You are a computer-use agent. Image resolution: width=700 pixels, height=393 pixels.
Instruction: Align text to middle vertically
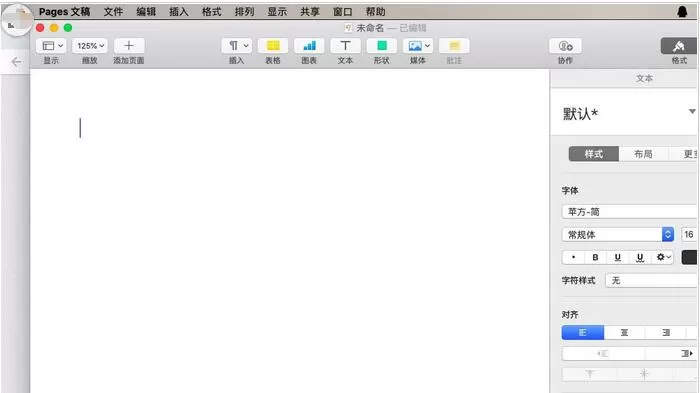coord(644,374)
